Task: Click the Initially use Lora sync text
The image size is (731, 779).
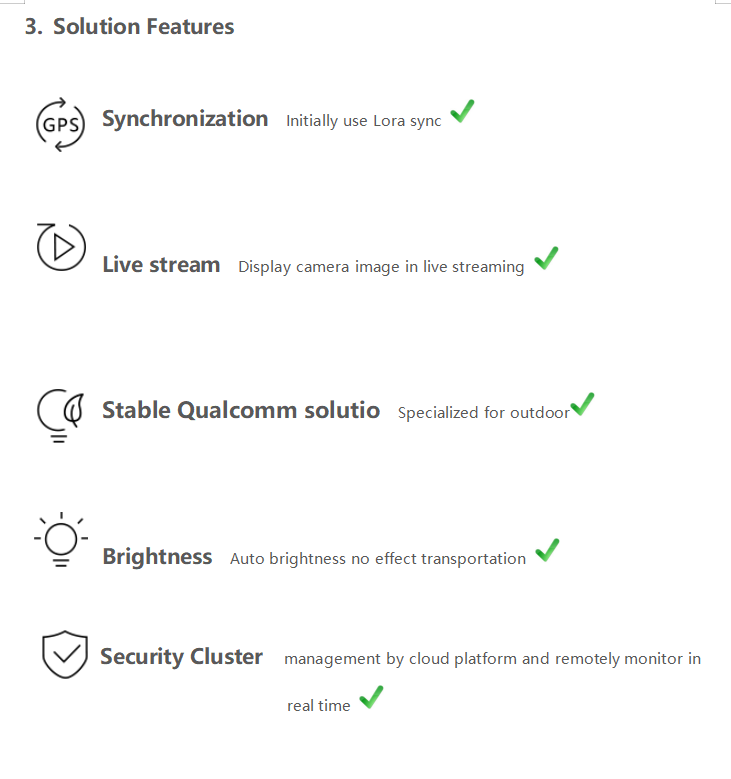Action: [x=363, y=121]
